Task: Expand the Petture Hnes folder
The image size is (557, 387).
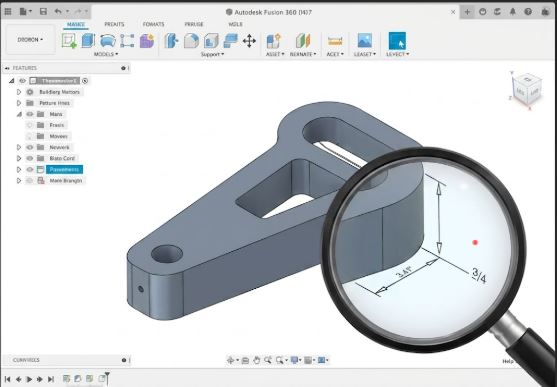Action: click(x=19, y=103)
